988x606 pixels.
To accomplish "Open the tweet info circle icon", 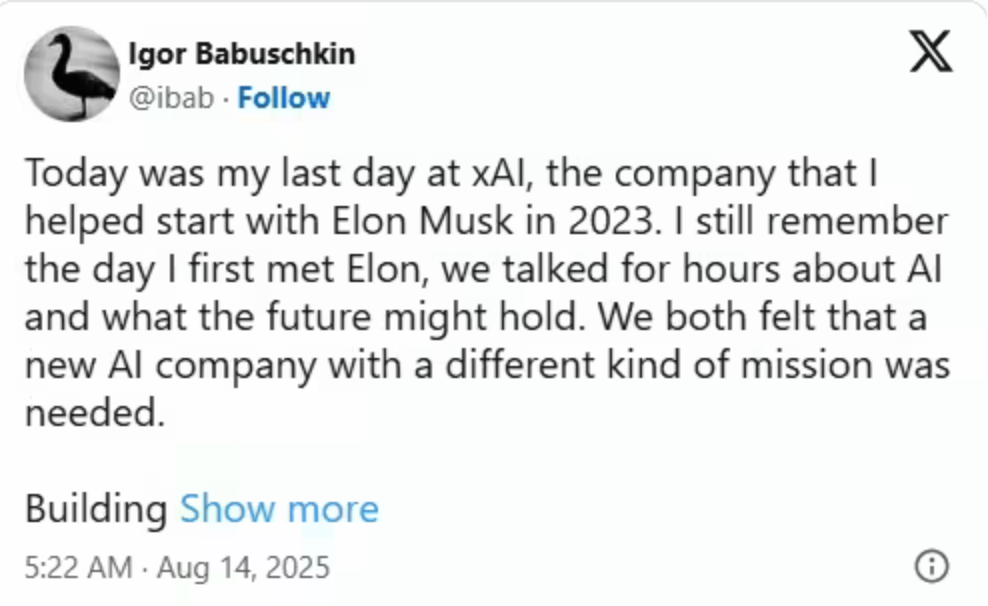I will click(931, 566).
